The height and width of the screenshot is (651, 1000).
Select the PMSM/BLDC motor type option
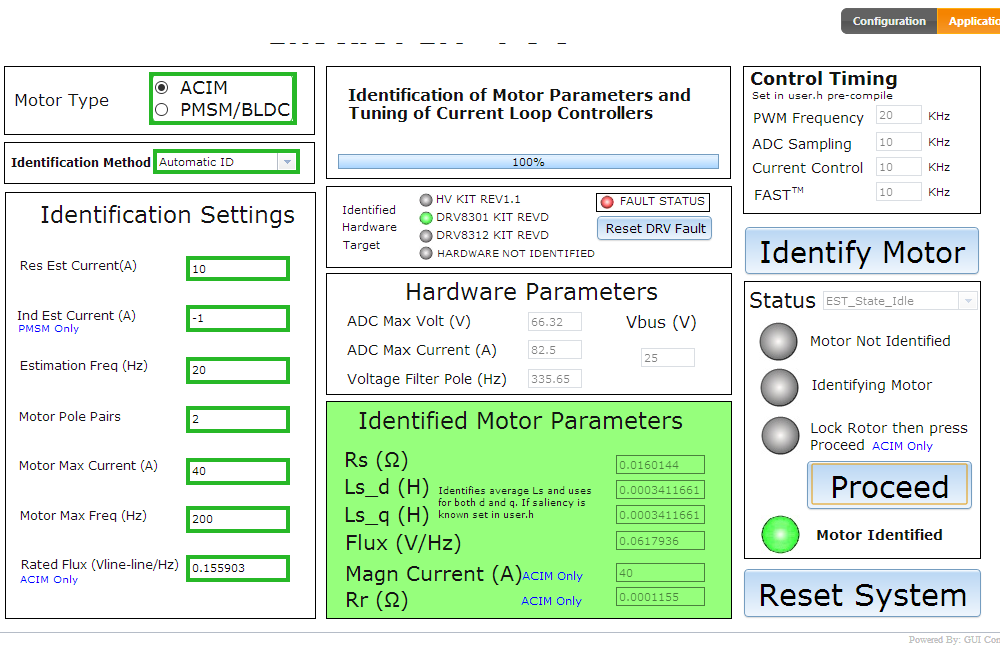pos(163,110)
